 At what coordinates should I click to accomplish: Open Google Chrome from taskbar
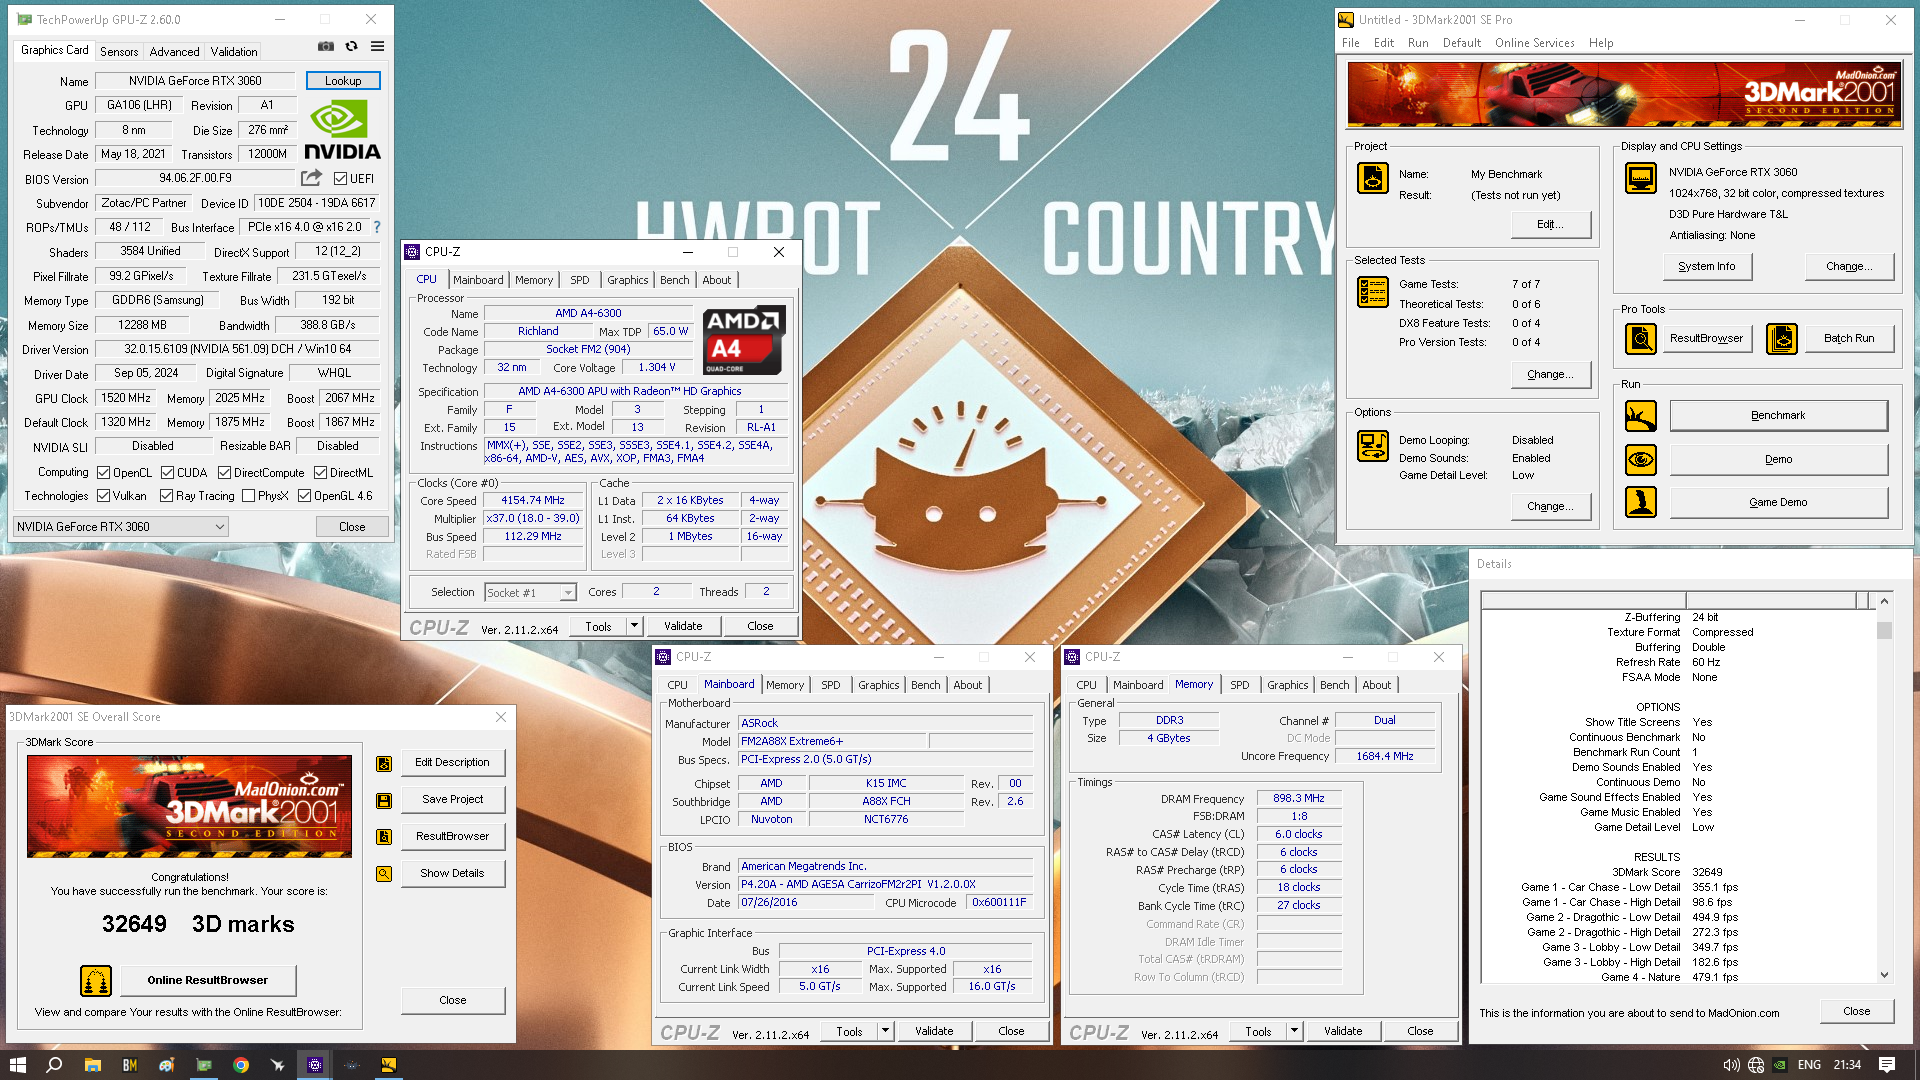tap(241, 1065)
